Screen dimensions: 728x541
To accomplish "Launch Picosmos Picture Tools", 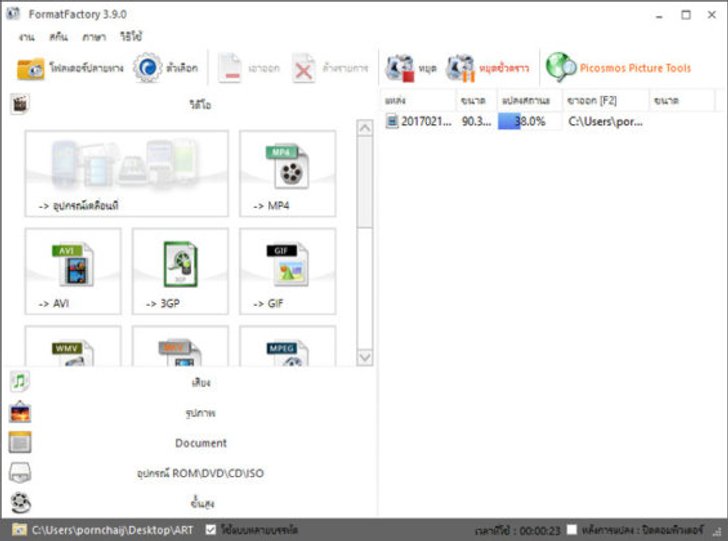I will 618,68.
